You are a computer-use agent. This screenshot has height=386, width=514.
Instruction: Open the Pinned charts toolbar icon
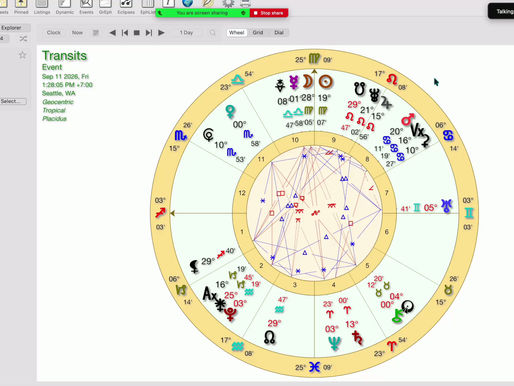tap(21, 7)
